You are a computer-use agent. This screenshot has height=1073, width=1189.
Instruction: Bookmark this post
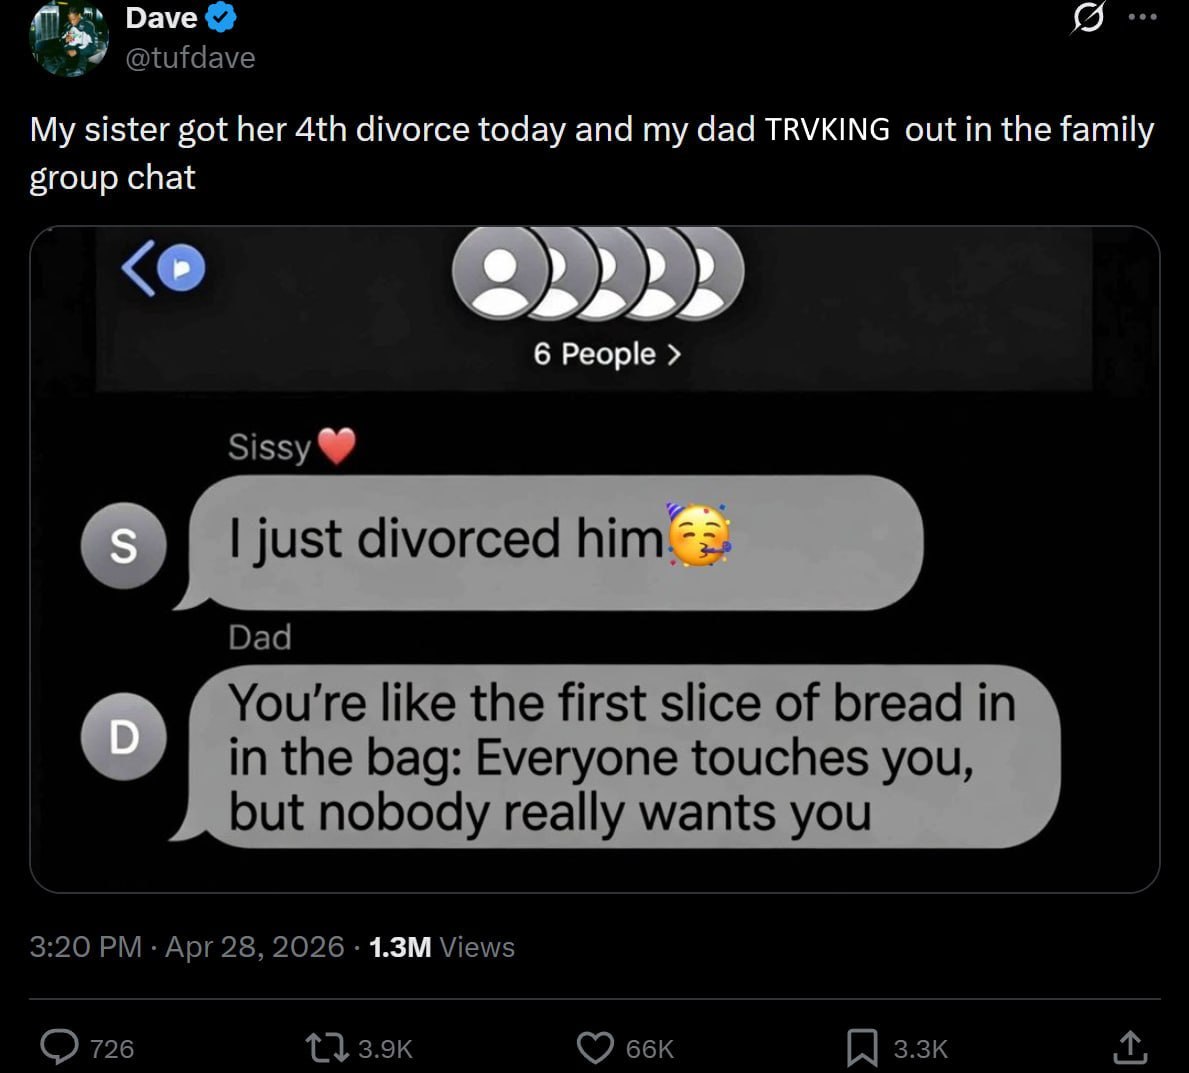pyautogui.click(x=862, y=1047)
